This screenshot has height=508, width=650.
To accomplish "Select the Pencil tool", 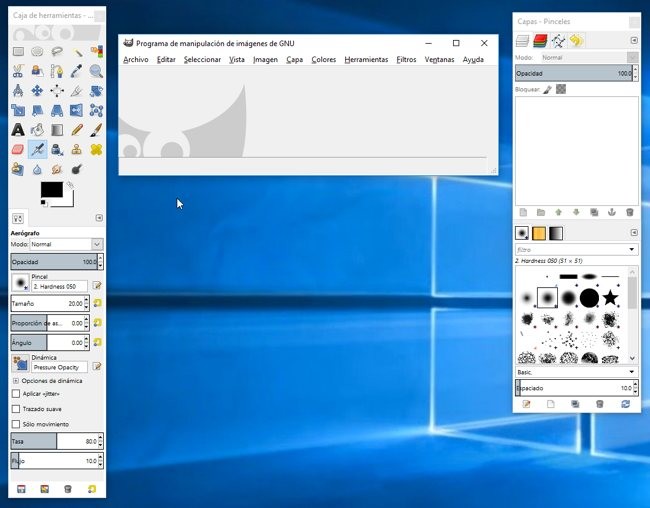I will (x=77, y=129).
